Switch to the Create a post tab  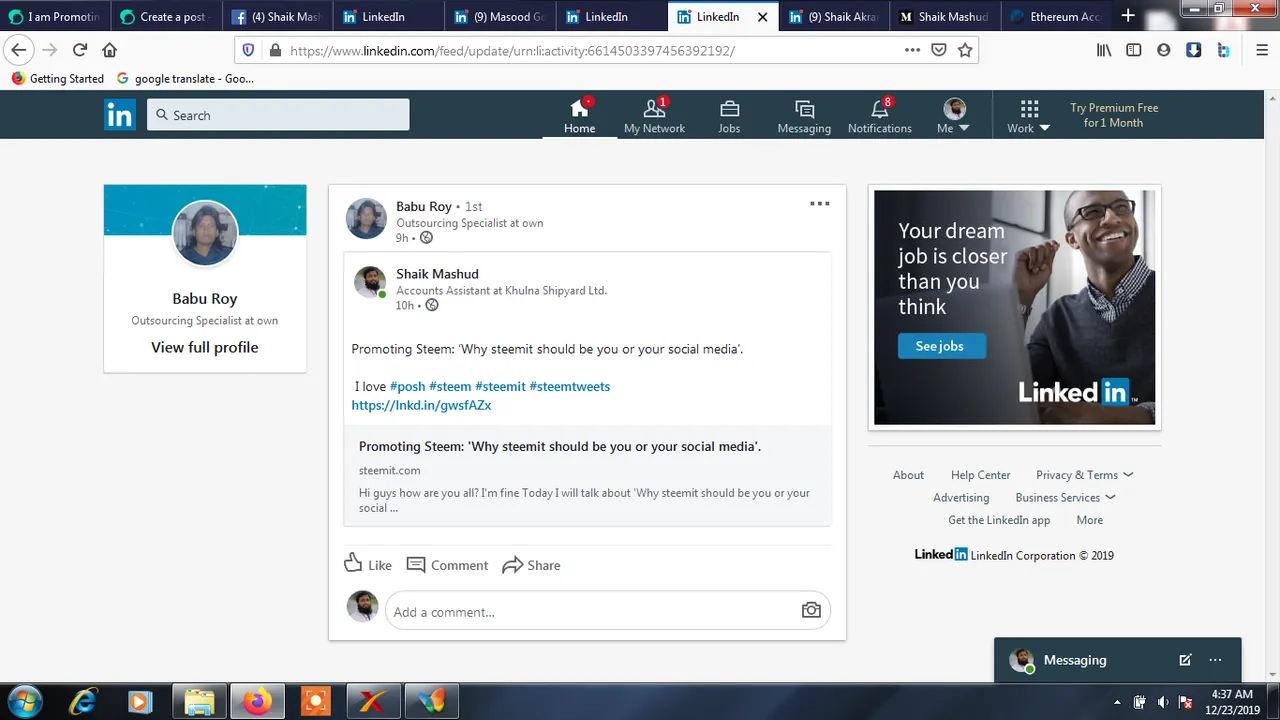(166, 17)
